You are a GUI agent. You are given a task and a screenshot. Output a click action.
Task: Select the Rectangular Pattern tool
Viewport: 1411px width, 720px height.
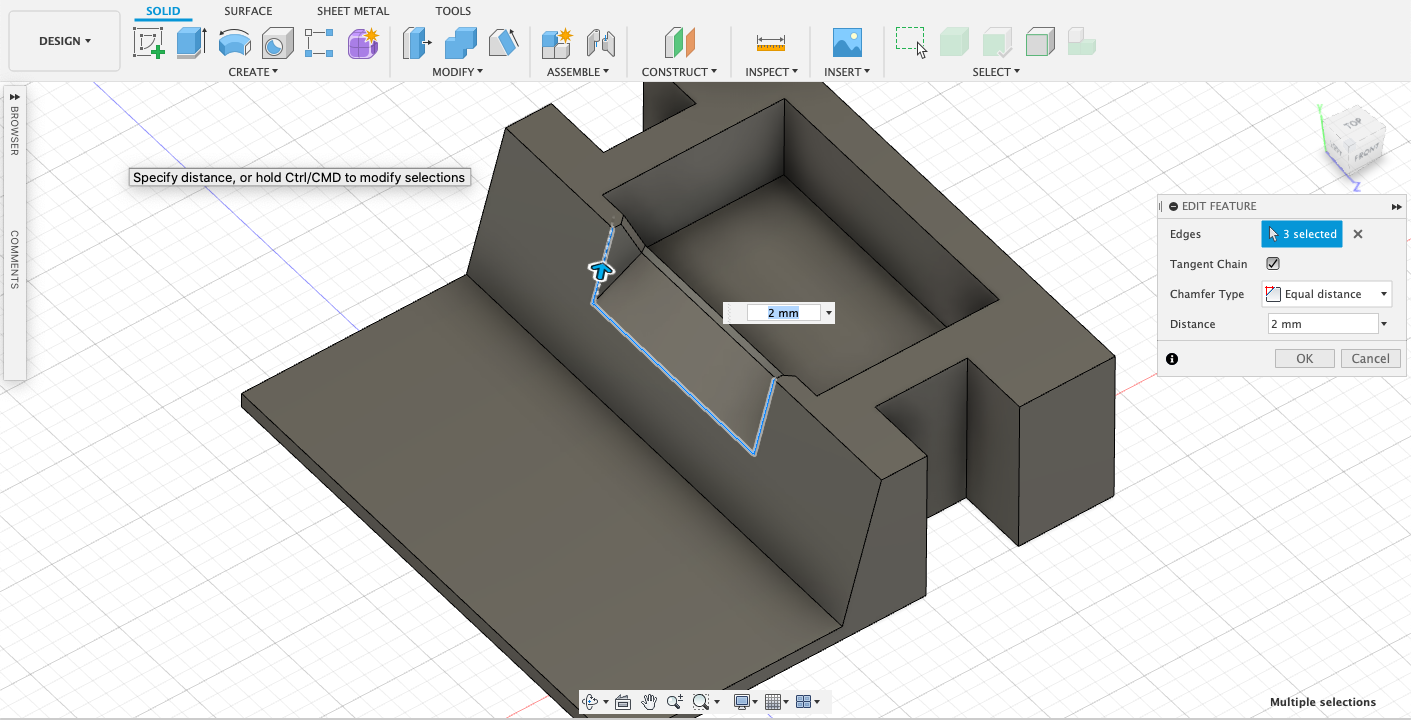coord(319,43)
